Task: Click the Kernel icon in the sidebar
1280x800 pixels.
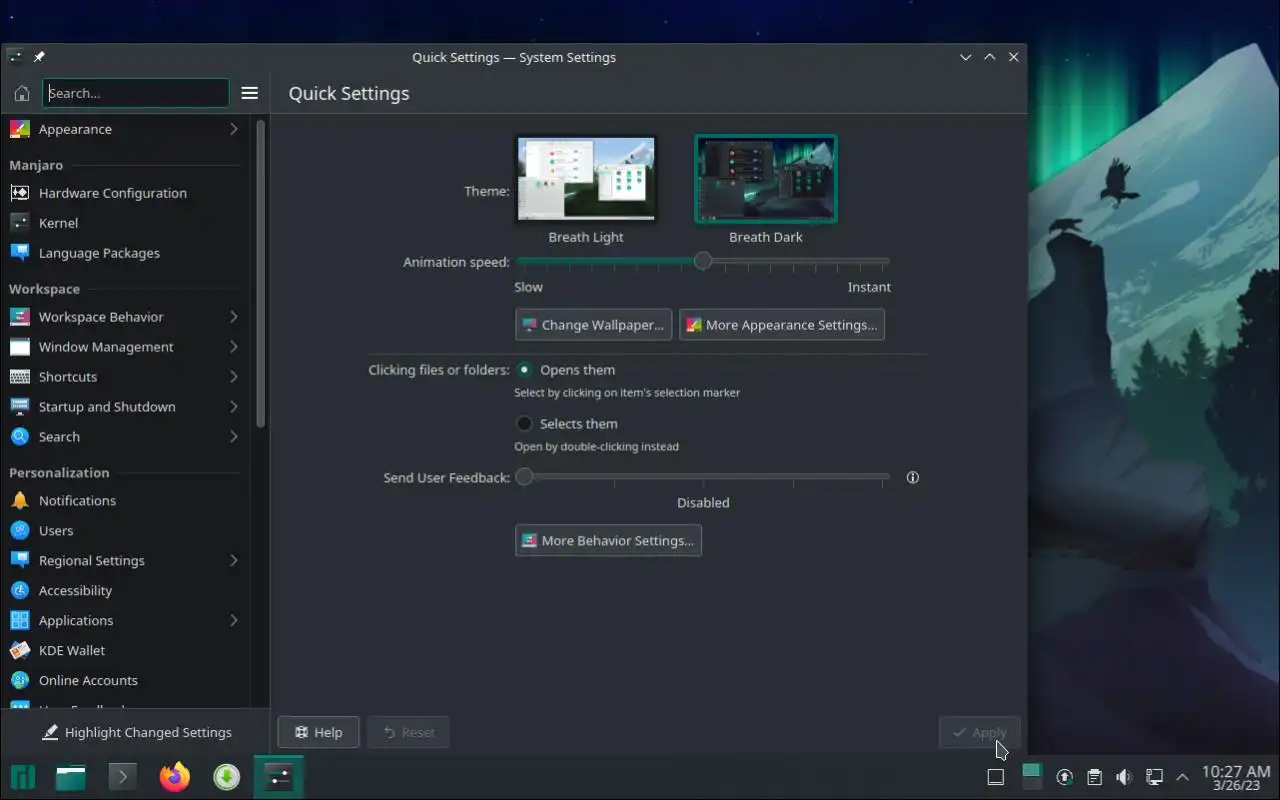Action: tap(20, 223)
